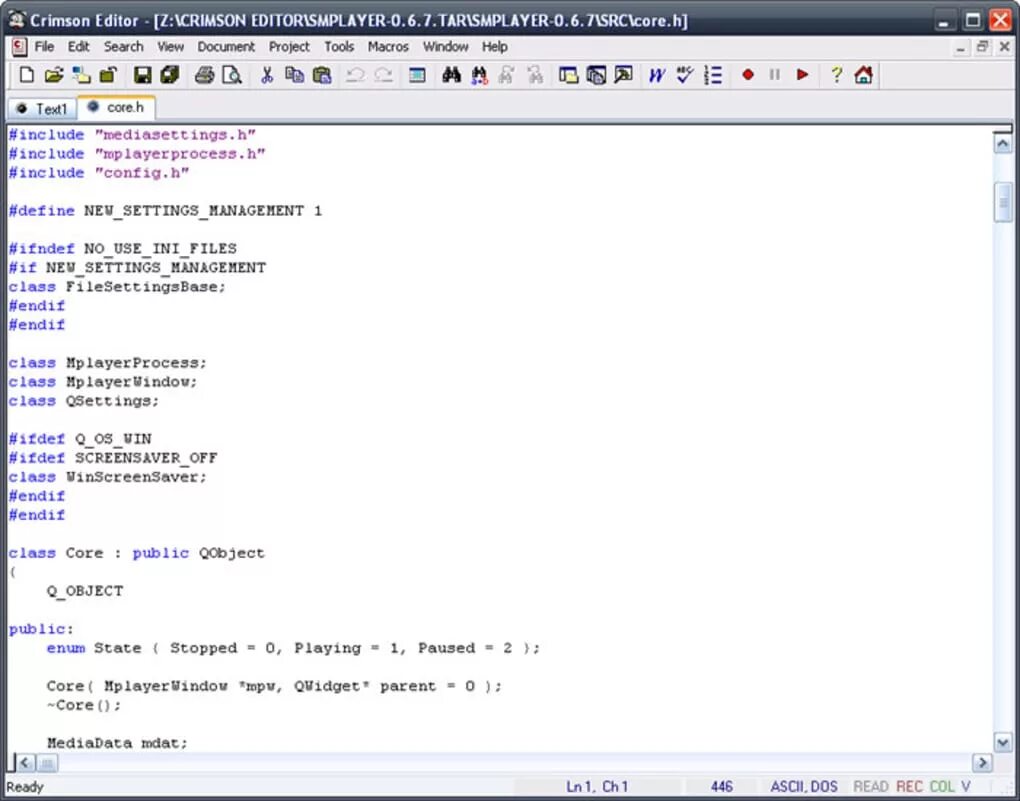
Task: Save the file with the floppy disk icon
Action: (142, 75)
